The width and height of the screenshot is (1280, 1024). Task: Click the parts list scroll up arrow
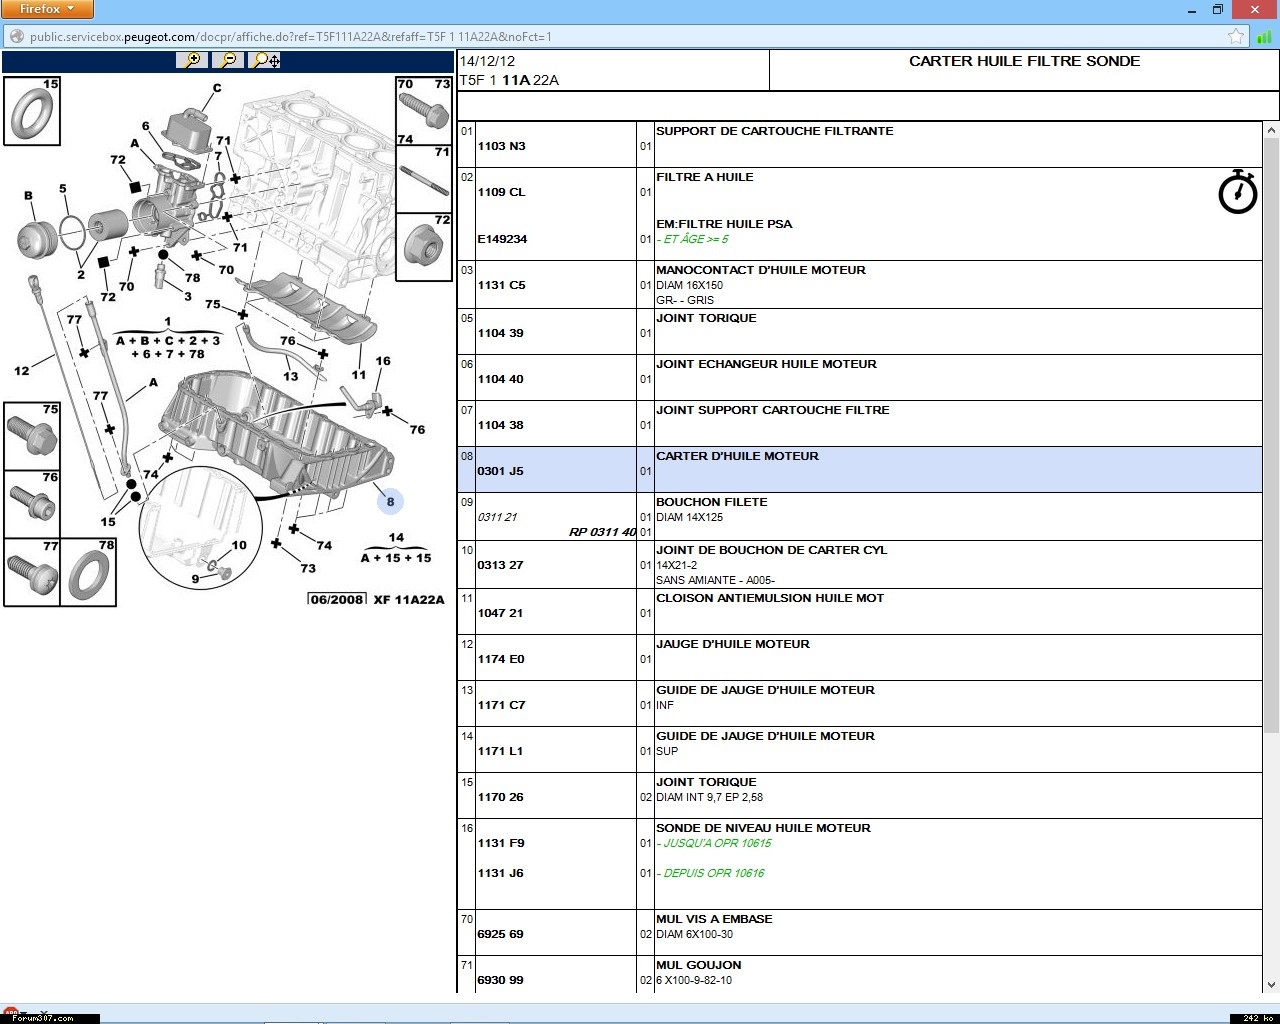pos(1271,130)
